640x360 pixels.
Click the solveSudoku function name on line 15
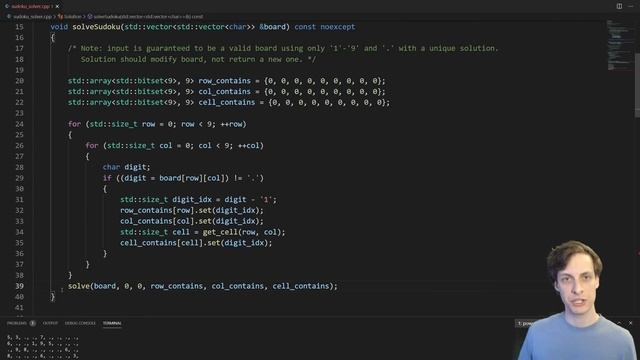tap(96, 27)
